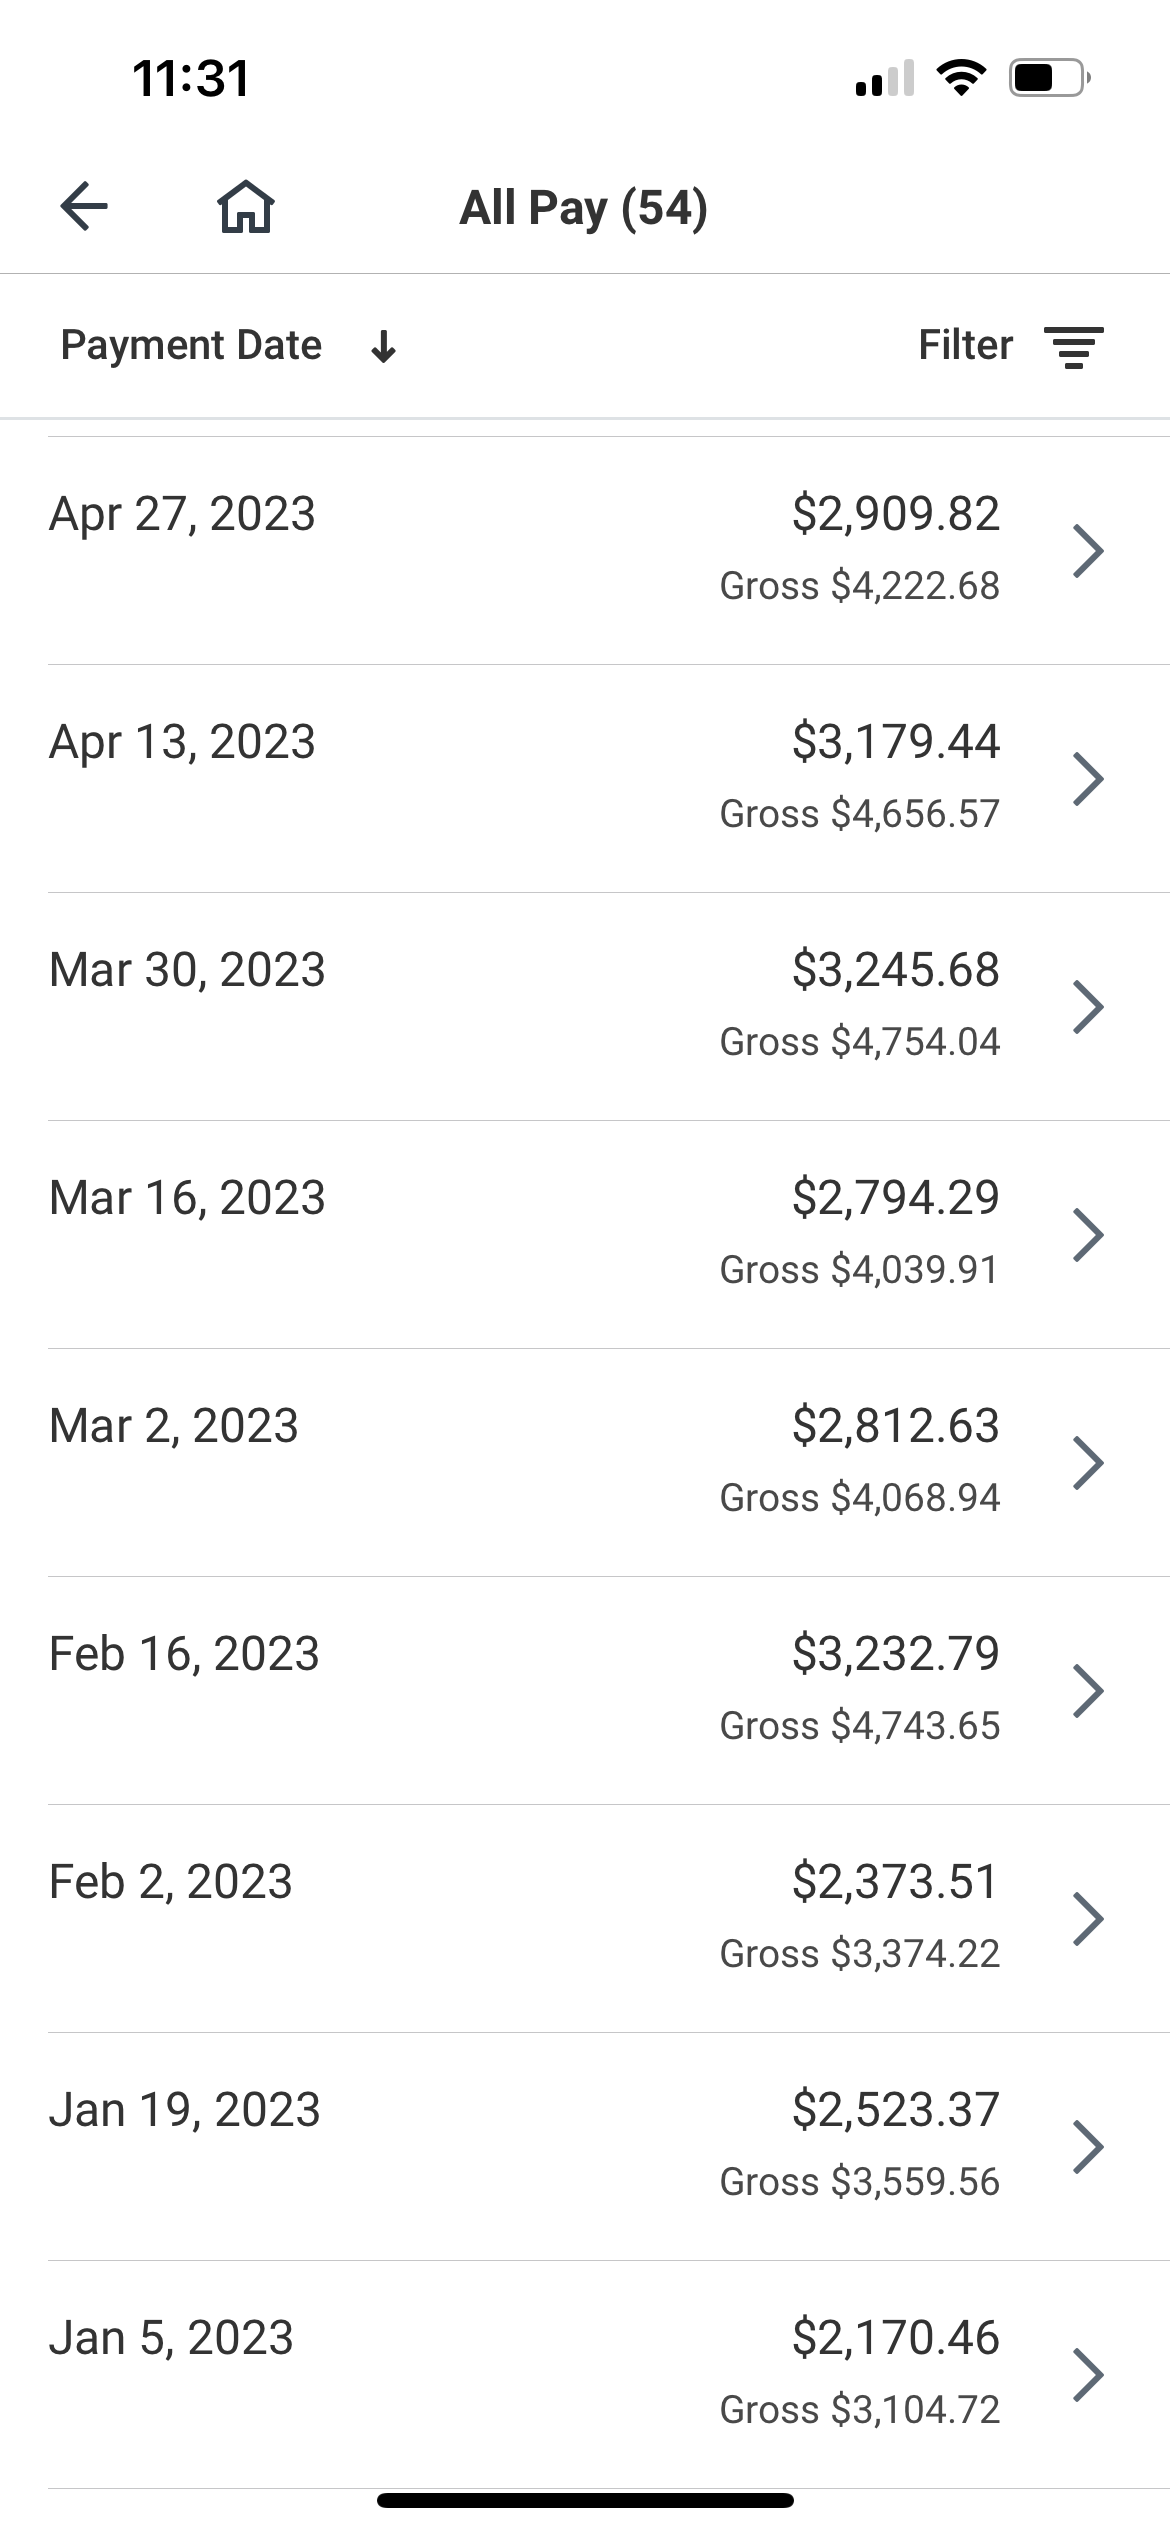
Task: Open chevron for Apr 13, 2023 payment
Action: [x=1087, y=778]
